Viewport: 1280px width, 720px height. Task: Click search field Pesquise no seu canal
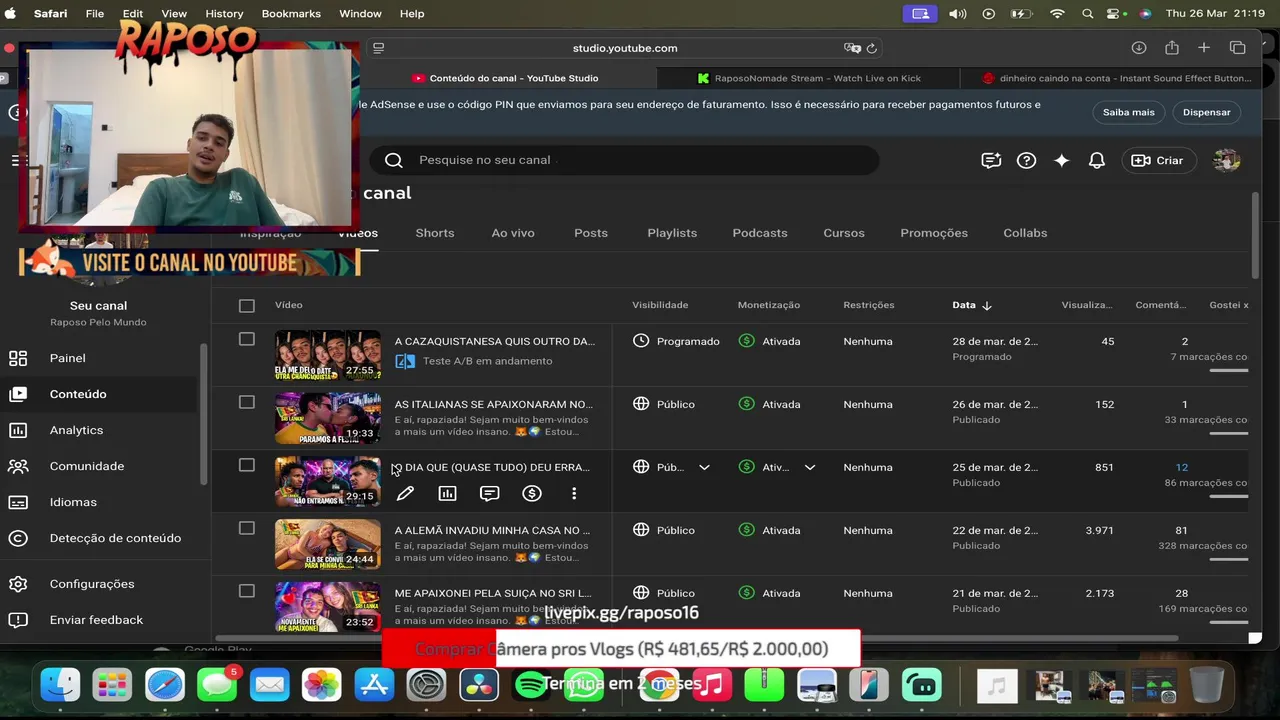[x=625, y=160]
